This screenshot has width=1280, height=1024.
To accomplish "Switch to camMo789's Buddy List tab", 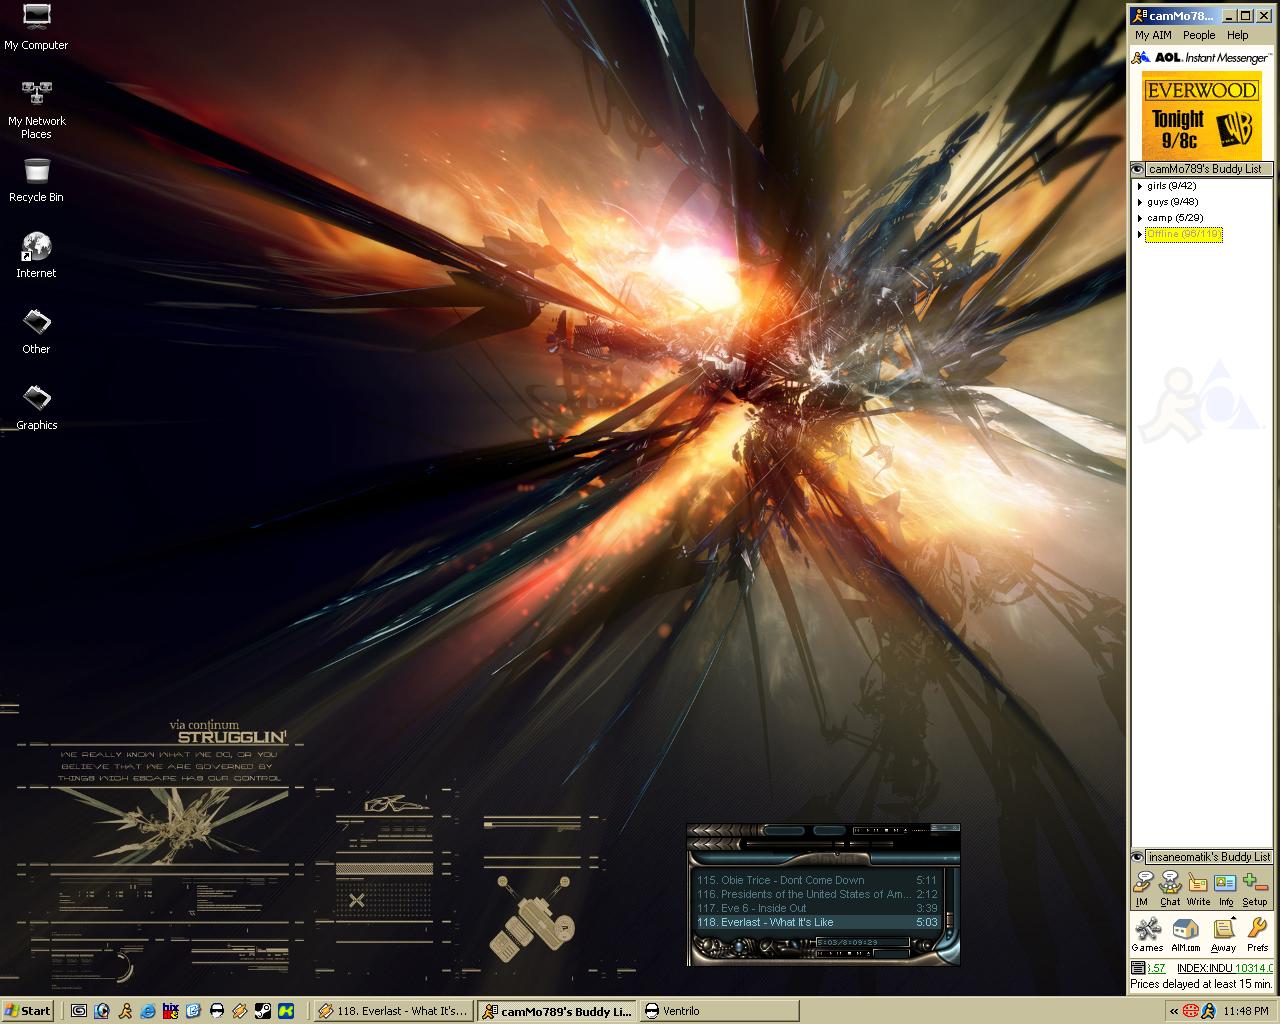I will coord(1210,169).
